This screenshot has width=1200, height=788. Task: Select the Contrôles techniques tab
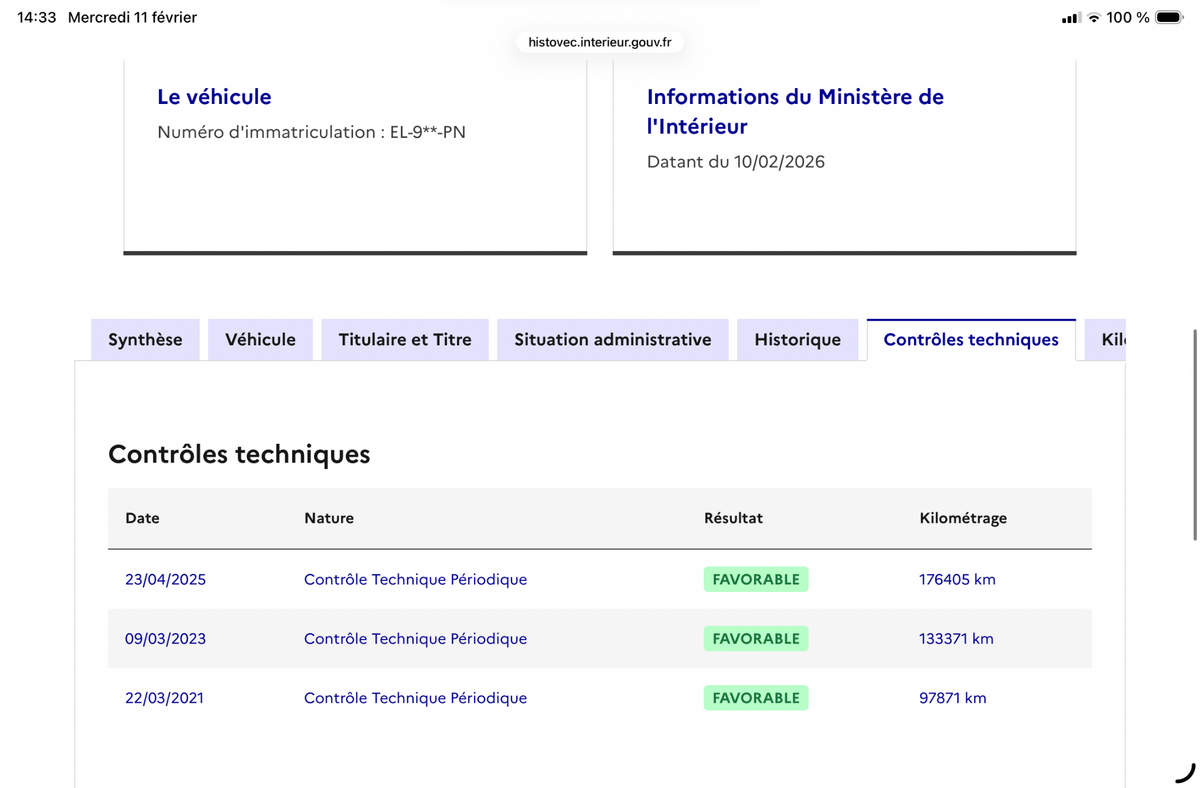(971, 340)
